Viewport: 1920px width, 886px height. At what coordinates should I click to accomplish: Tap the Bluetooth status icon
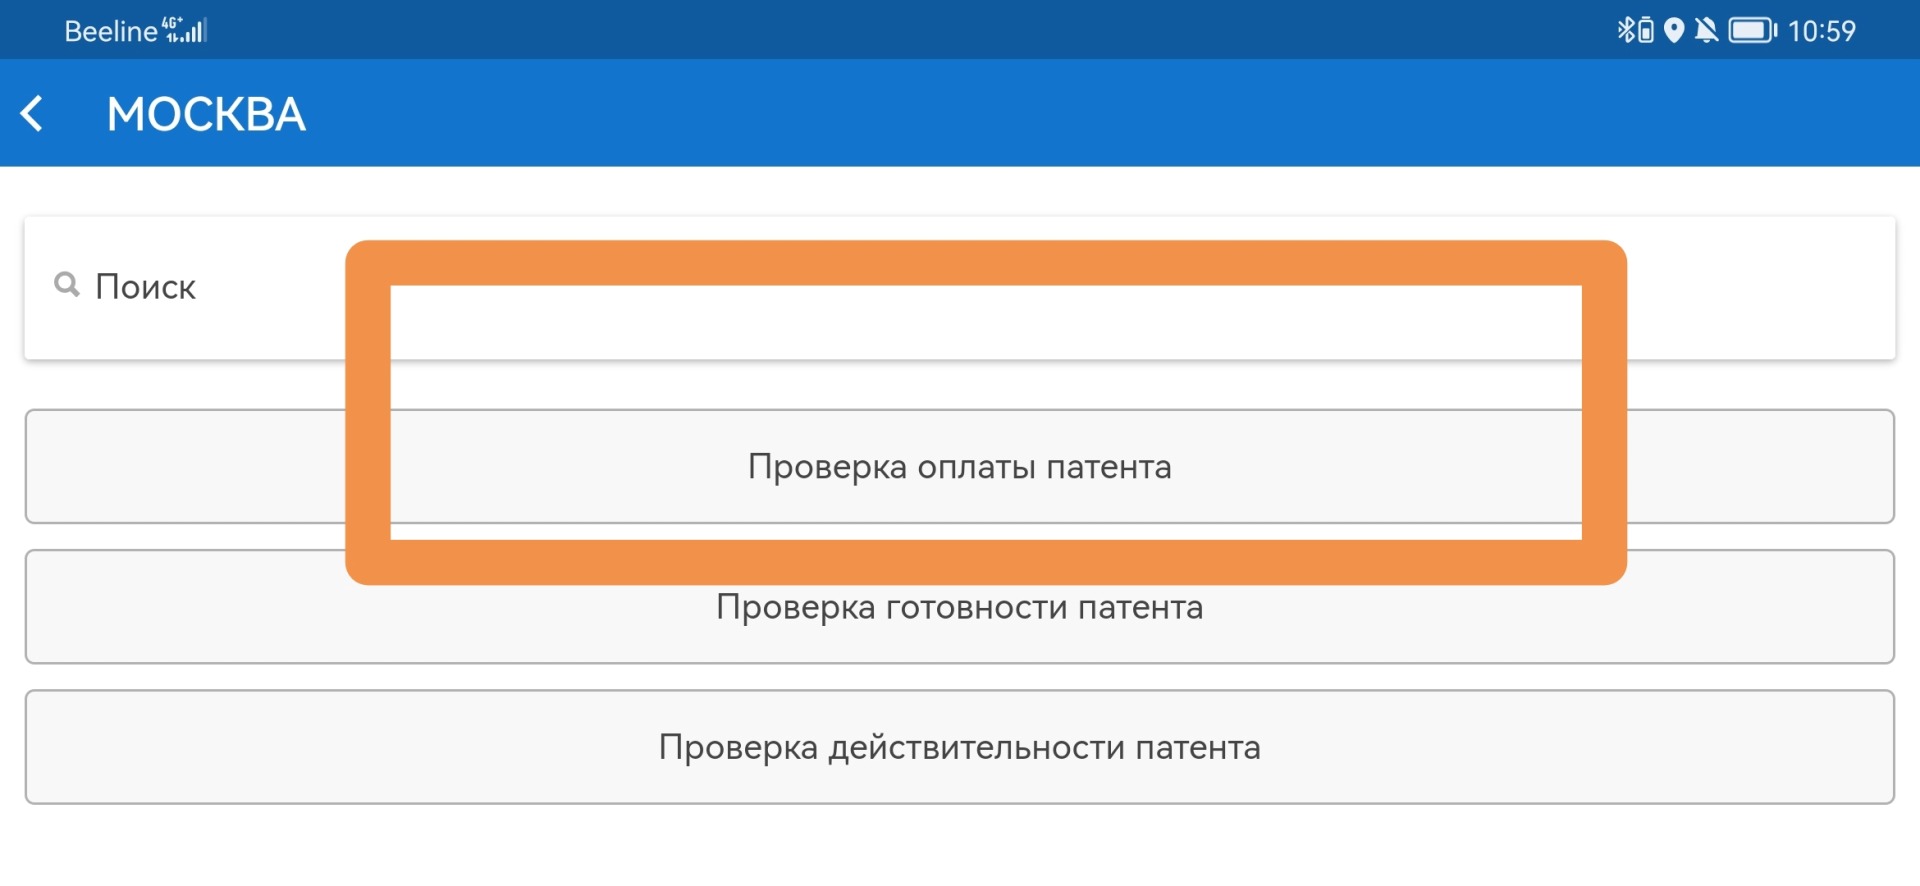1625,30
